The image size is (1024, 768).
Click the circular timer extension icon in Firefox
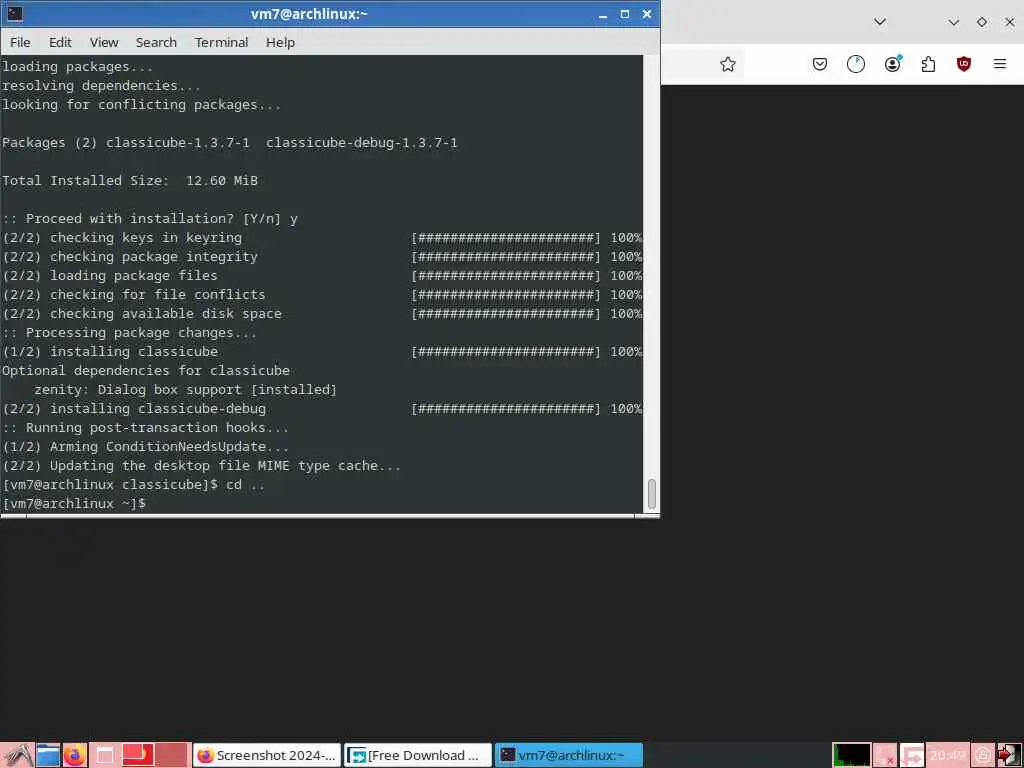[856, 64]
